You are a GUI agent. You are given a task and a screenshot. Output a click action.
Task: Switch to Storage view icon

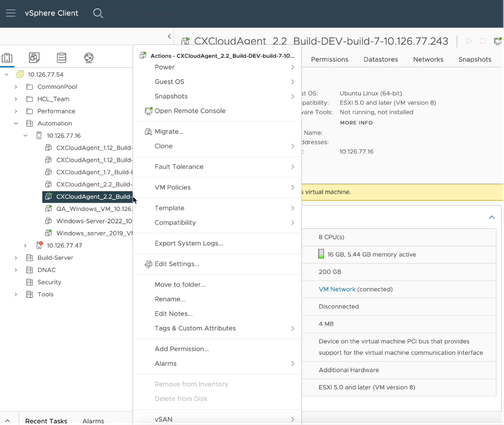(61, 58)
